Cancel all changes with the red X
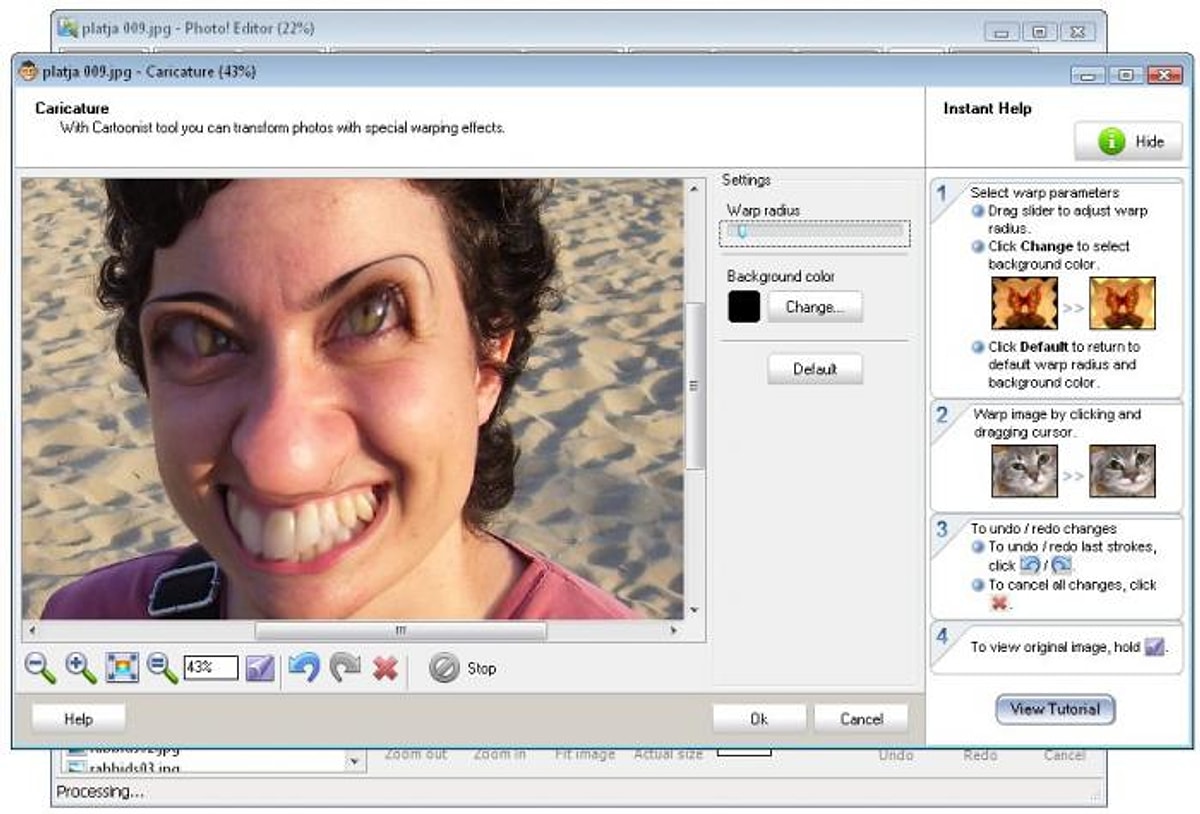The height and width of the screenshot is (814, 1200). (385, 669)
